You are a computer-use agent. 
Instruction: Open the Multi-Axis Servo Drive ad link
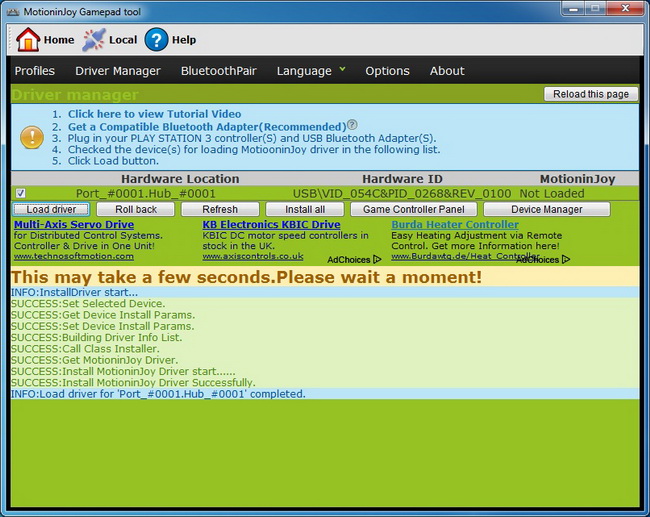point(74,225)
